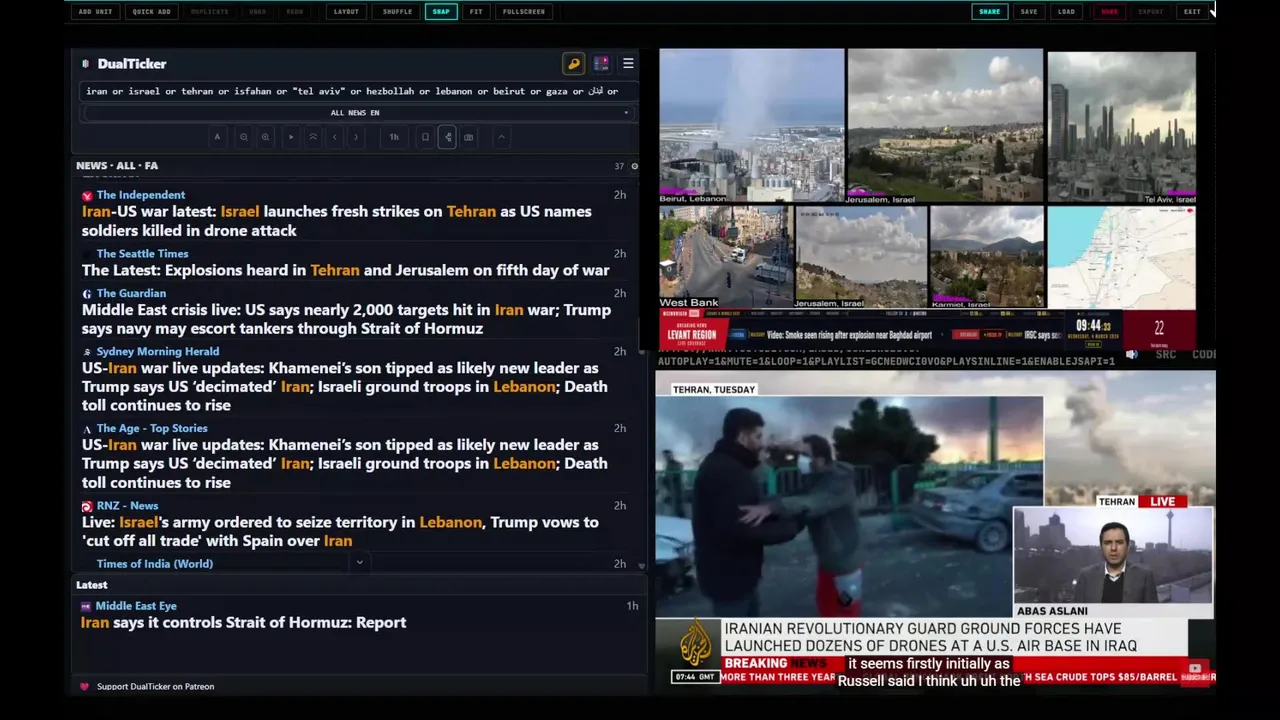Go to next item with right arrow
Image resolution: width=1280 pixels, height=720 pixels.
coord(356,137)
